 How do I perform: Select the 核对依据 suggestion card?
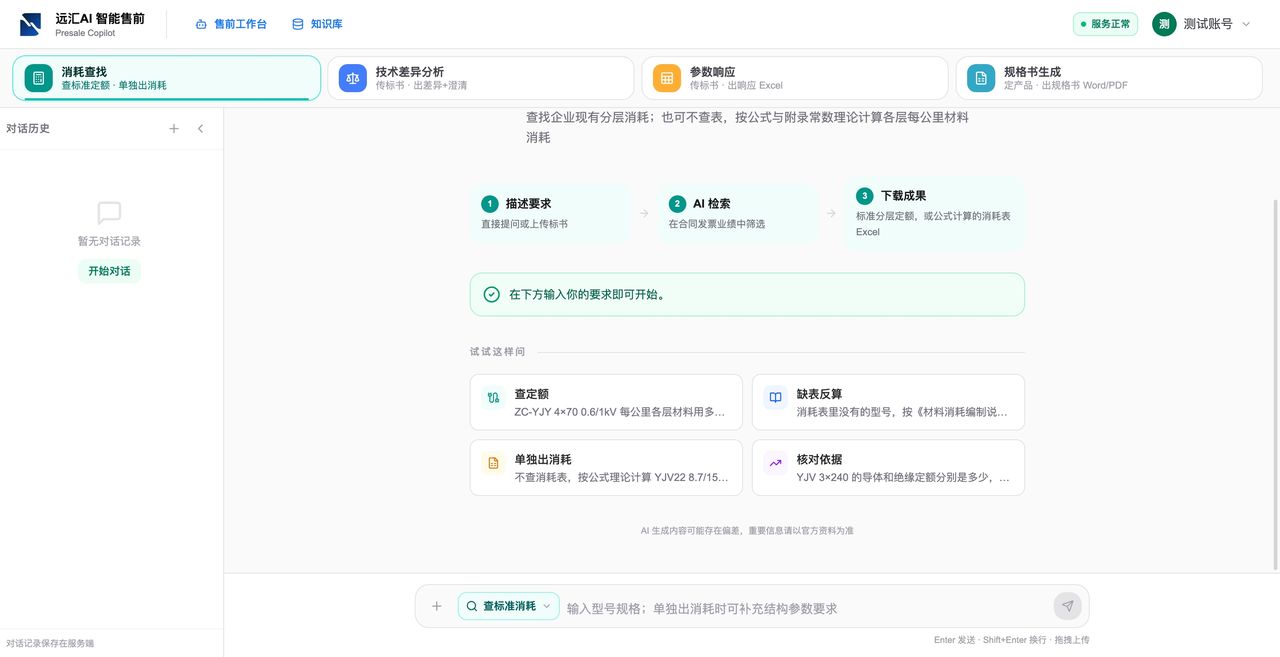[888, 468]
